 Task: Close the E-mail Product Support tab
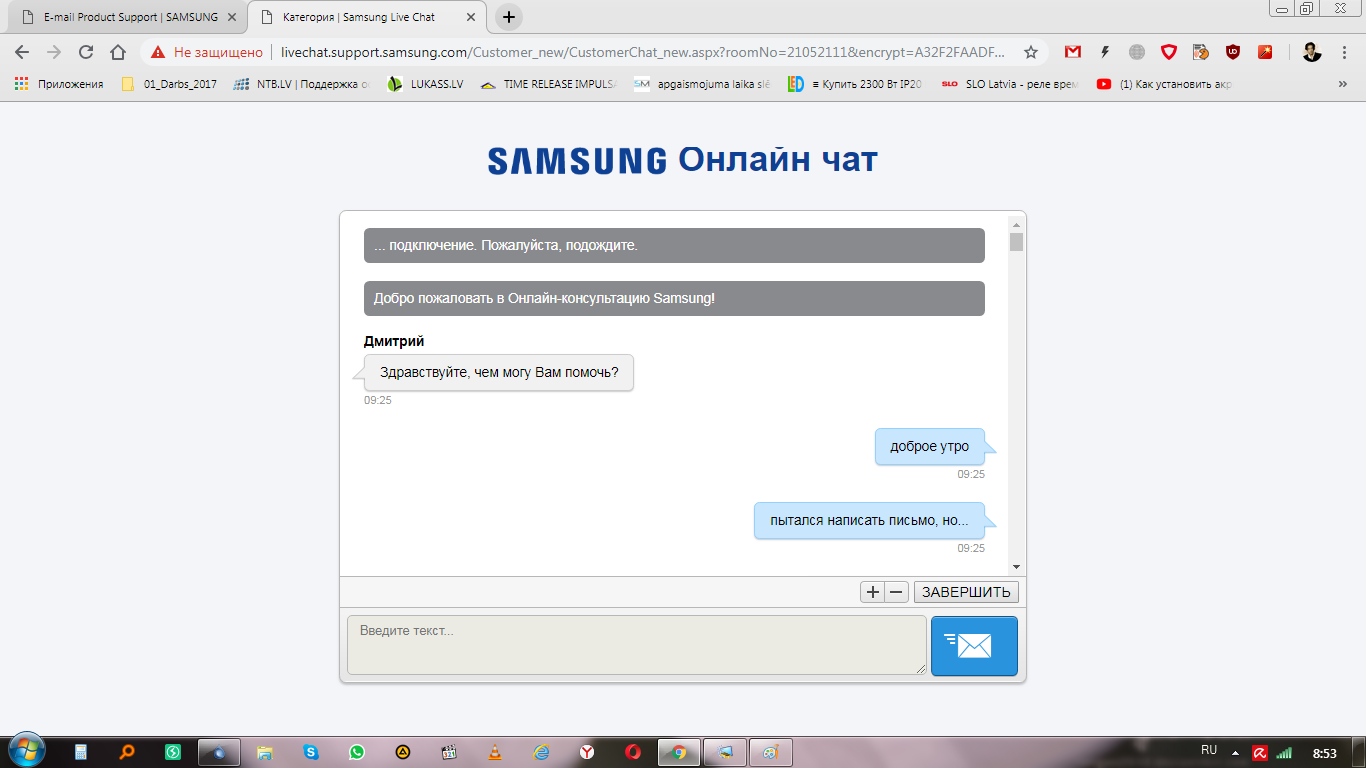click(231, 17)
